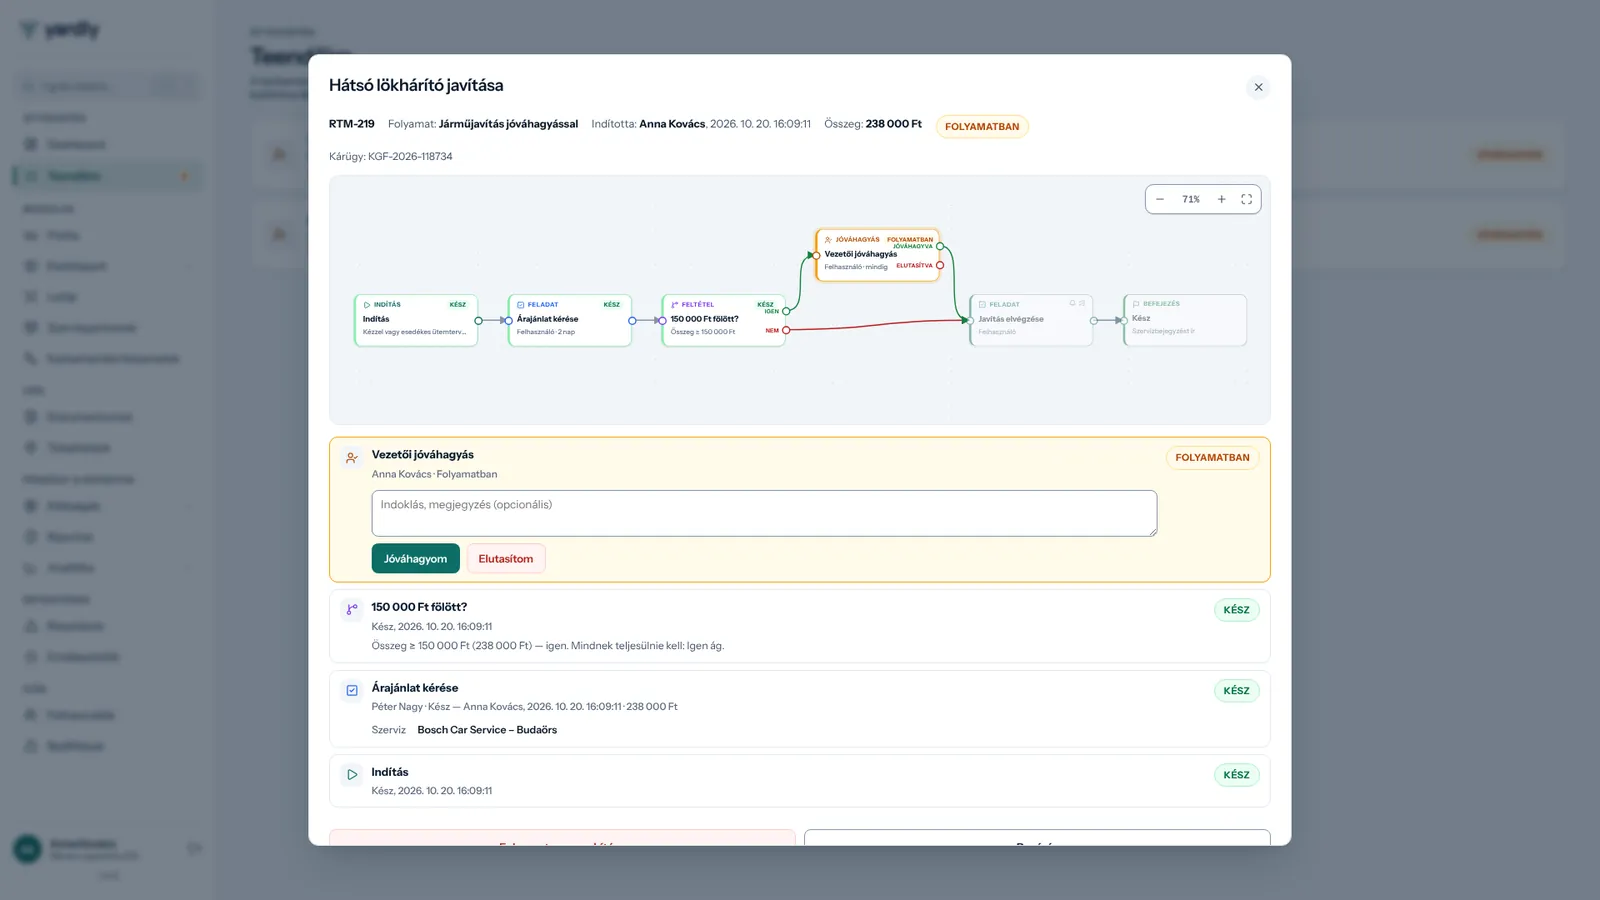Focus the Indoklás, megjegyzés text field
This screenshot has width=1600, height=900.
pyautogui.click(x=764, y=513)
